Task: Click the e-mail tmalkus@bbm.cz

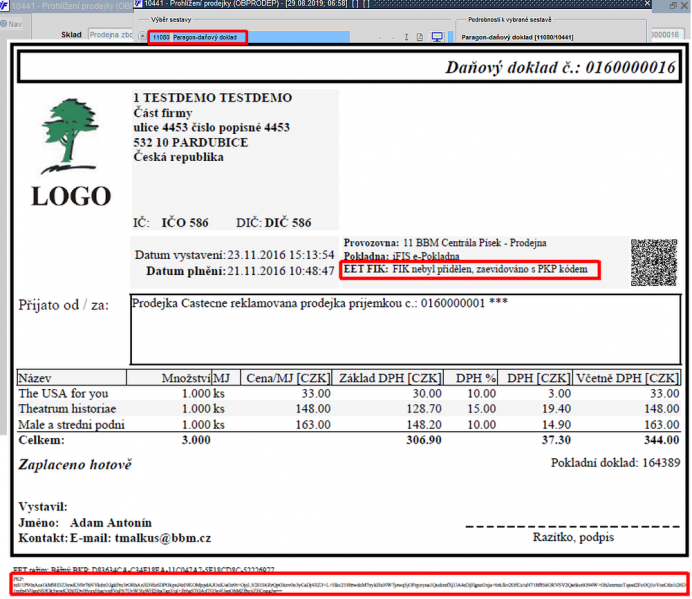Action: [163, 538]
